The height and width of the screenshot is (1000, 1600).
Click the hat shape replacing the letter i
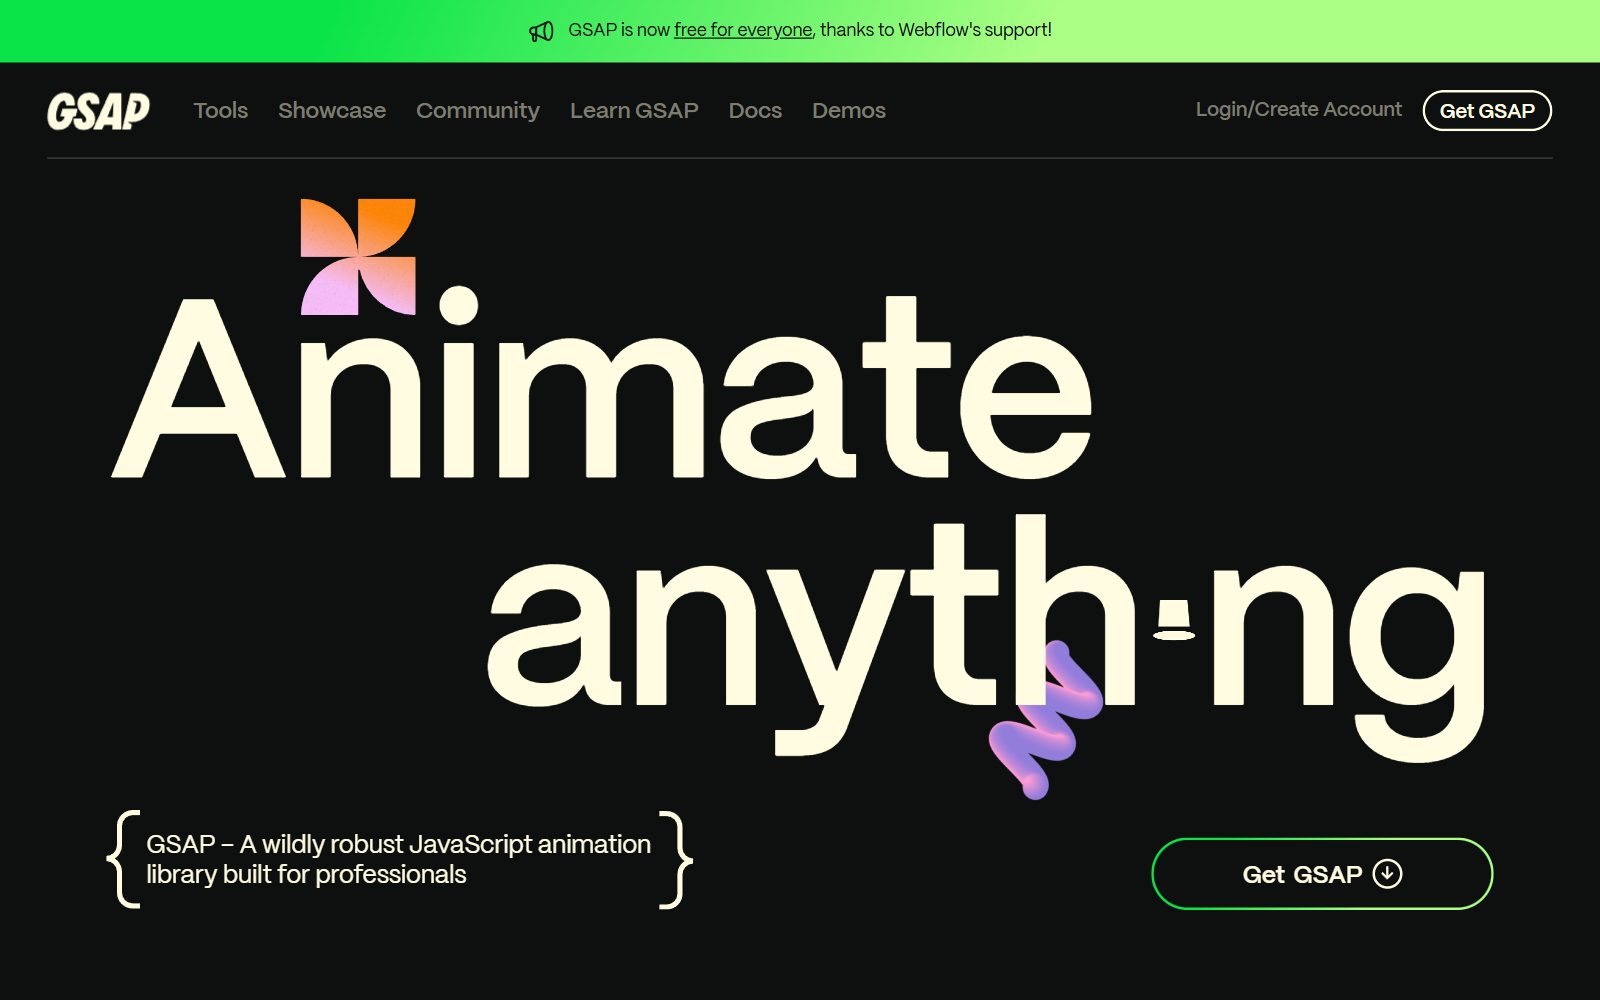(x=1174, y=620)
